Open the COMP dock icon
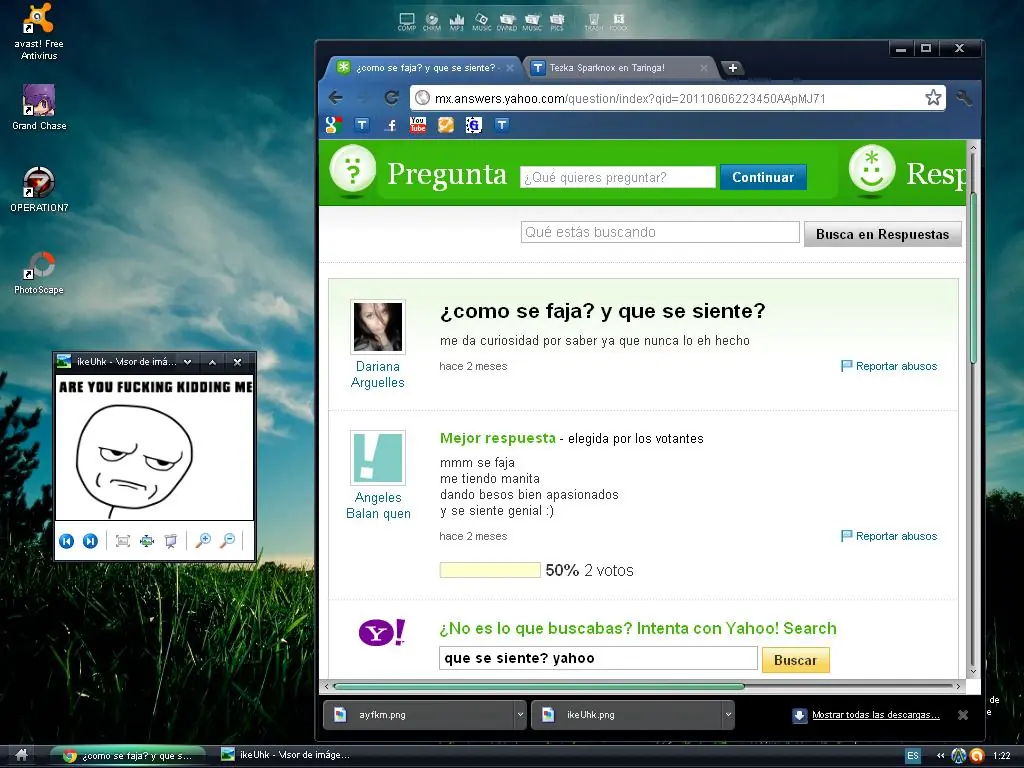The image size is (1024, 768). [406, 22]
